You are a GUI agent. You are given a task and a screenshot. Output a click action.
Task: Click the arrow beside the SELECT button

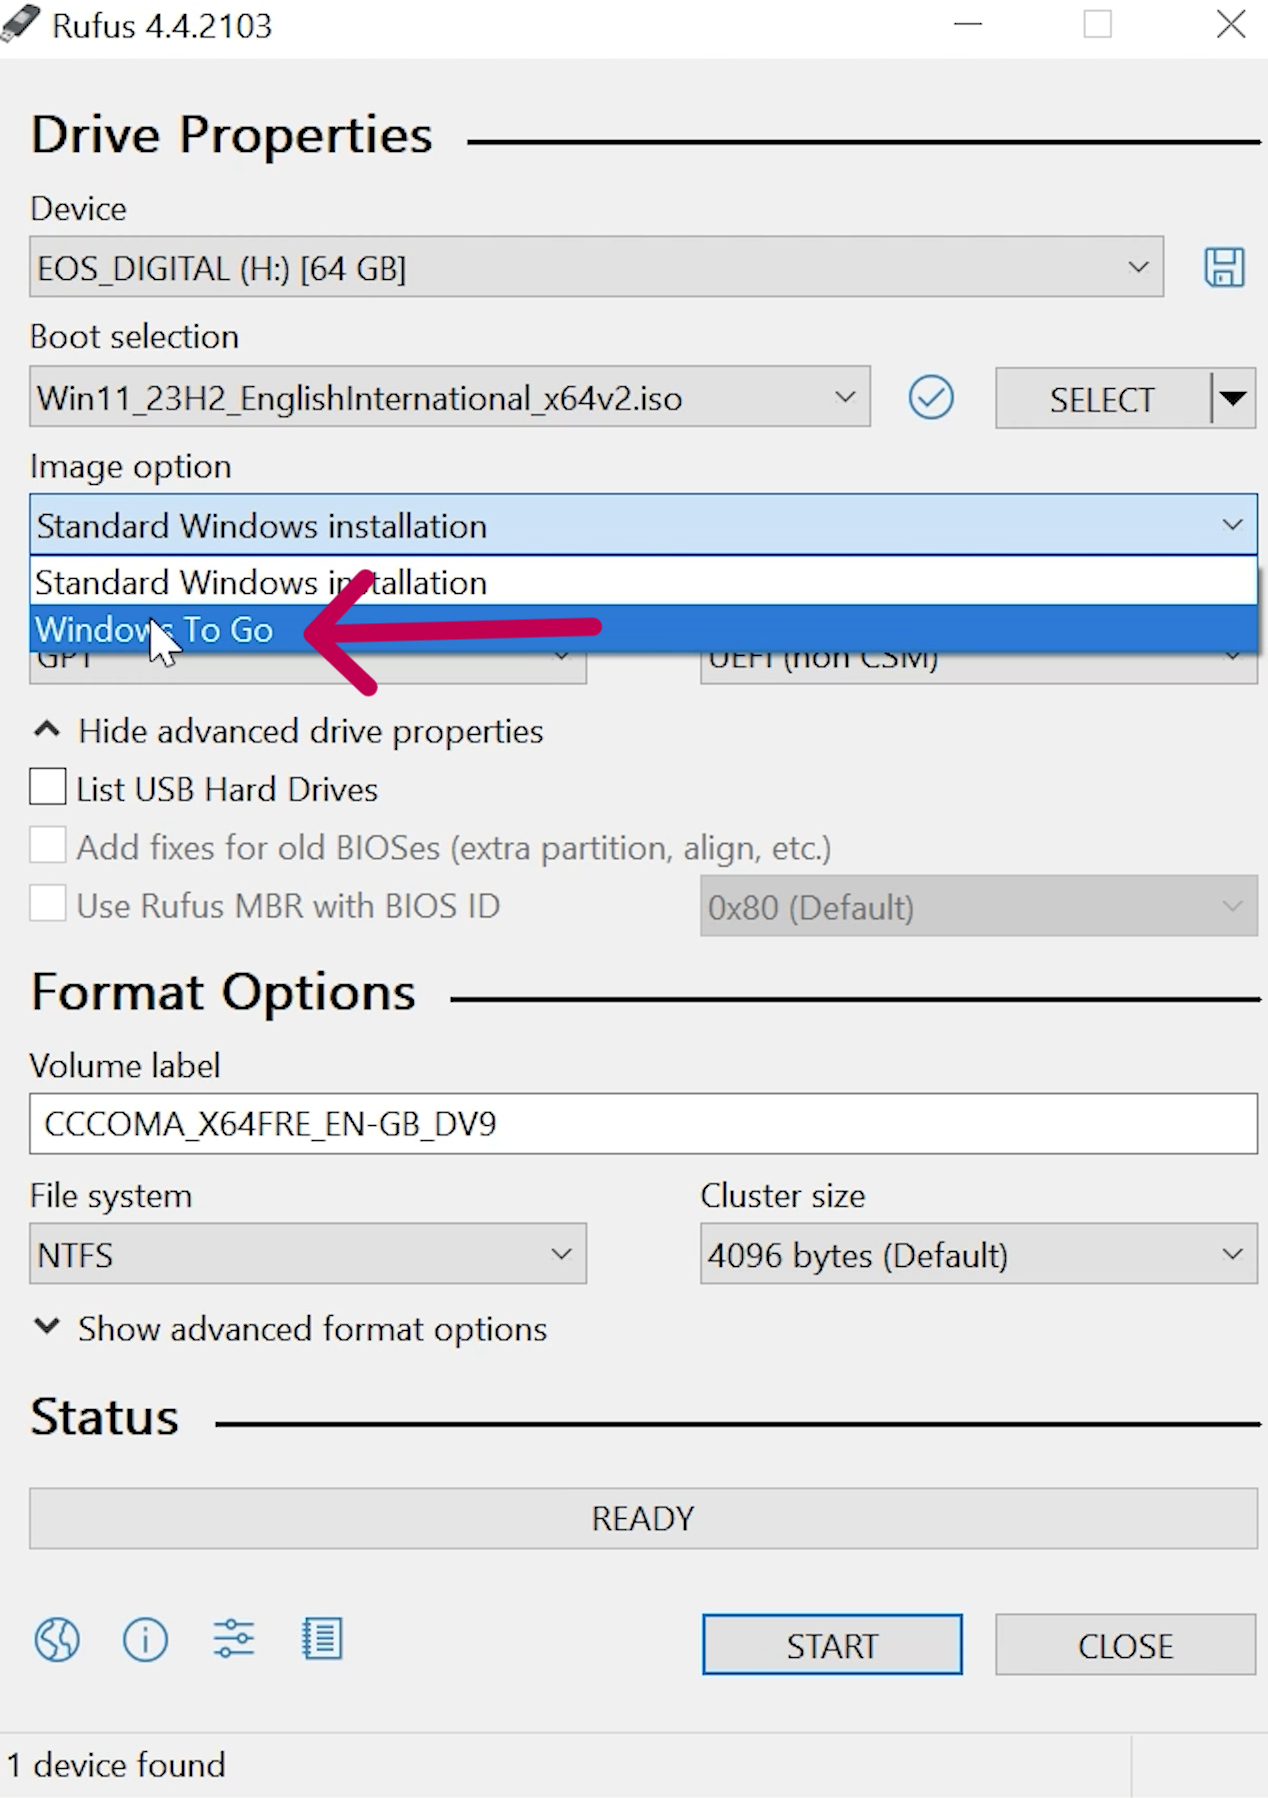[x=1233, y=399]
